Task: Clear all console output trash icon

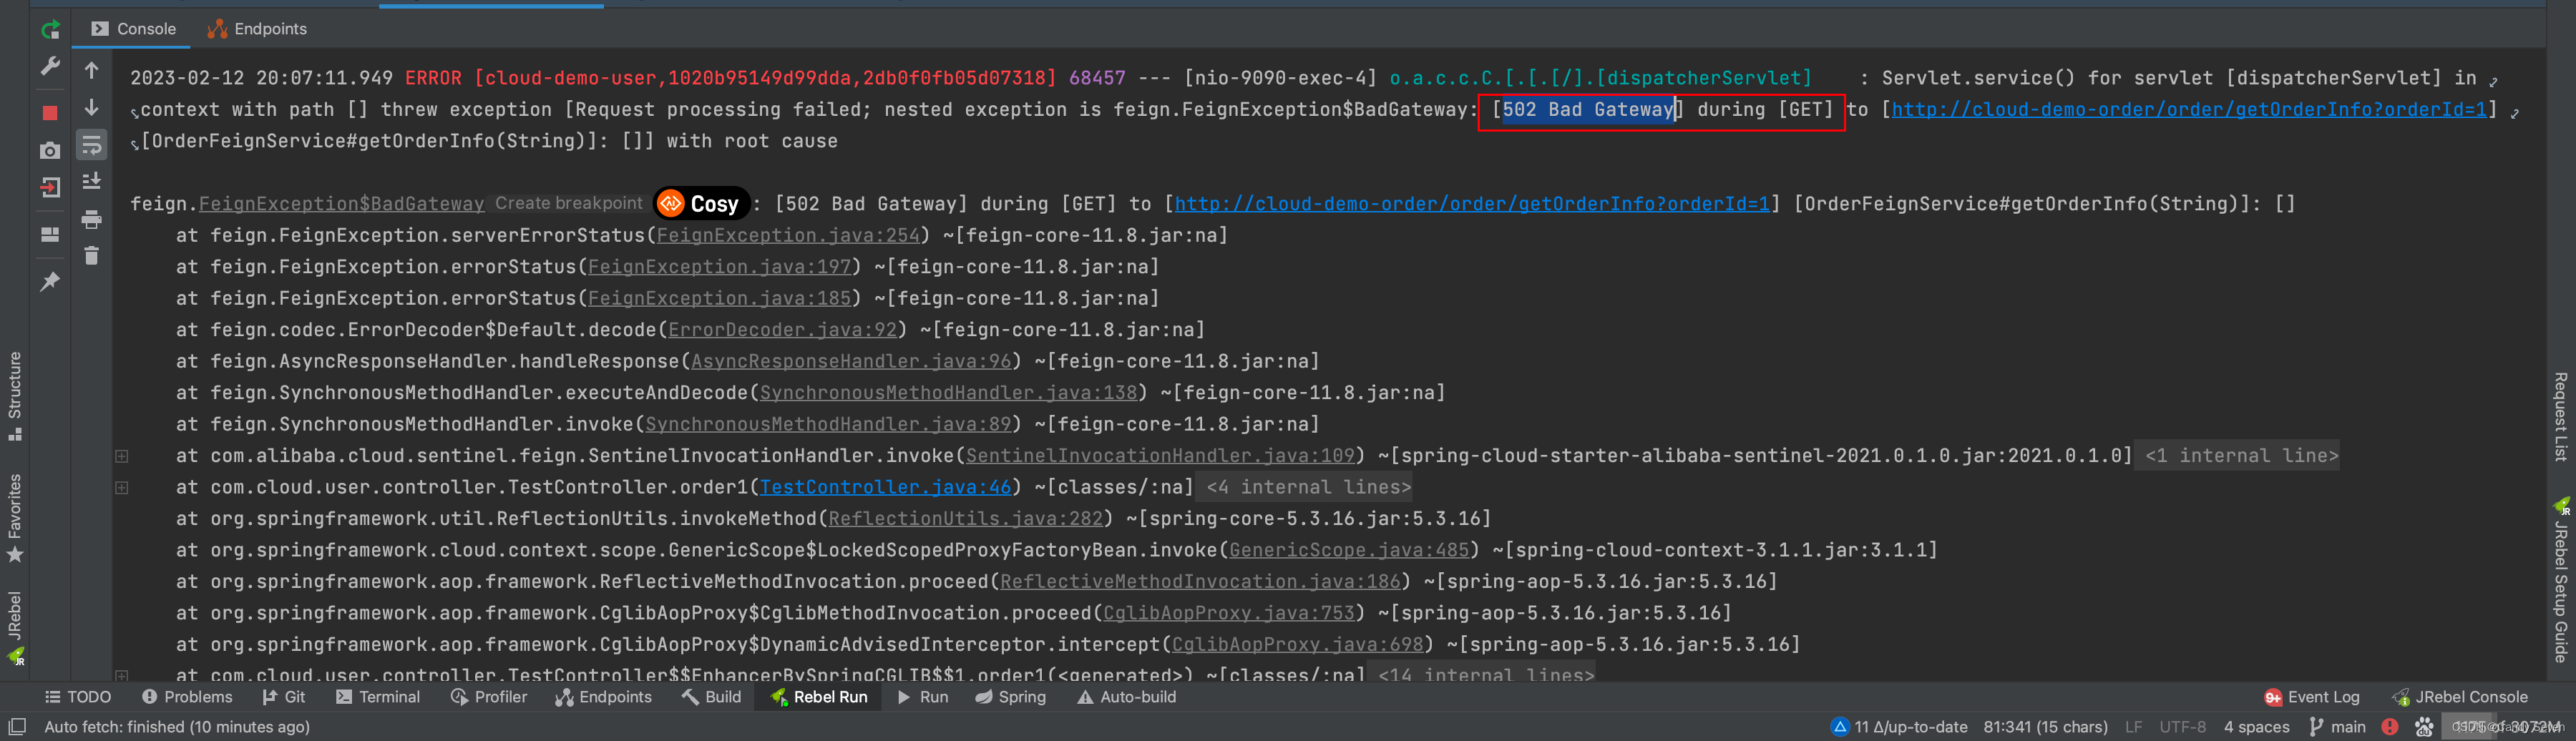Action: point(92,256)
